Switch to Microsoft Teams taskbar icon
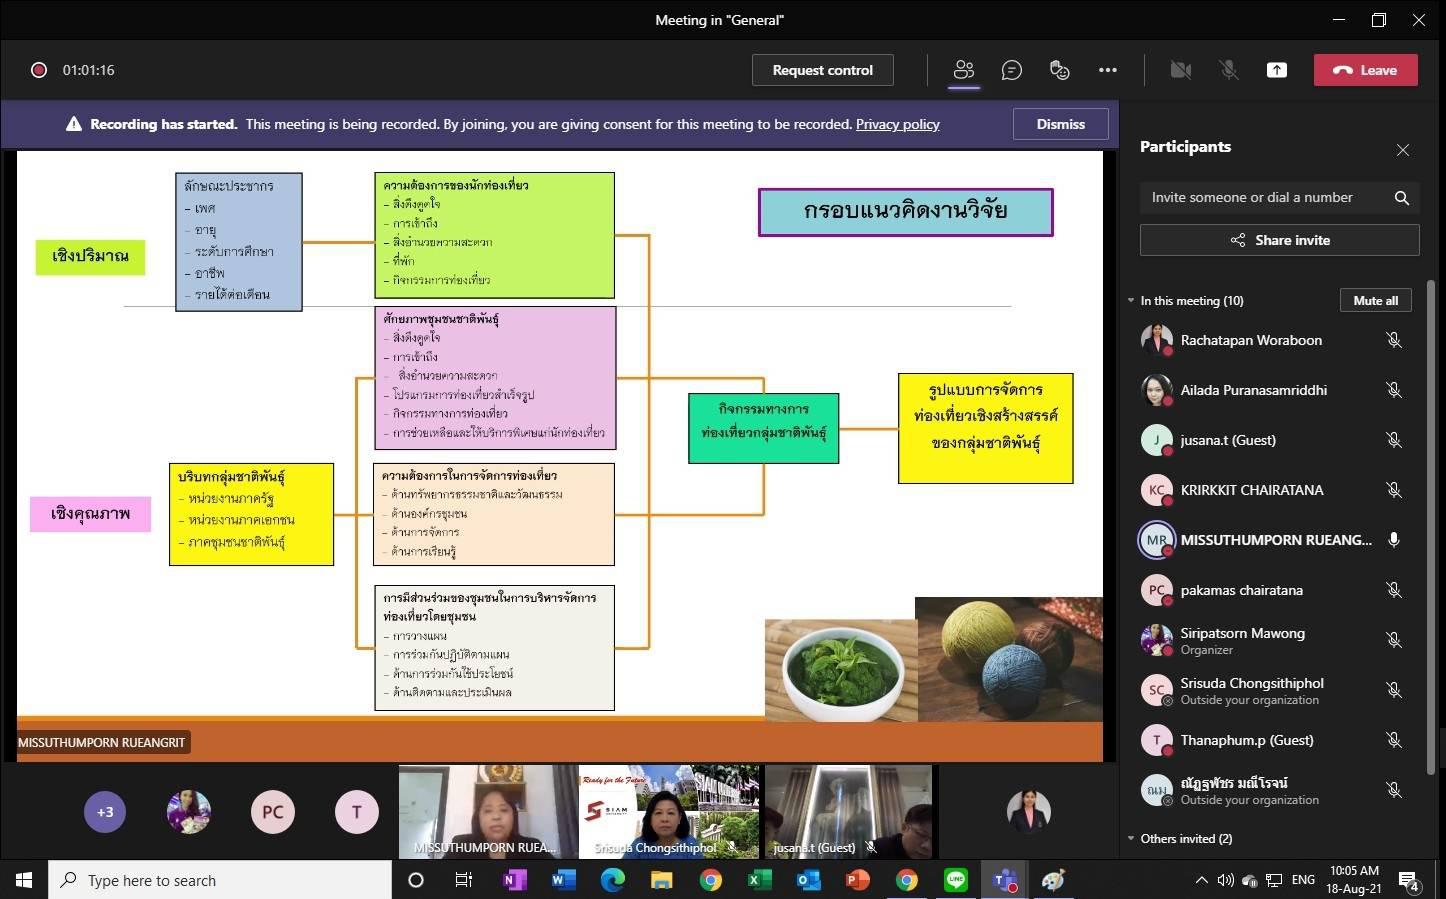Viewport: 1446px width, 899px height. pos(1004,880)
